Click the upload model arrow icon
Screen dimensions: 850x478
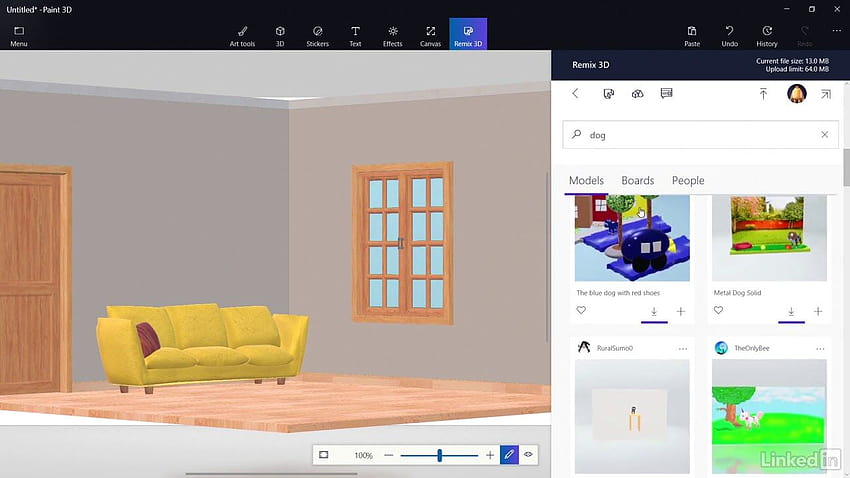click(x=763, y=94)
